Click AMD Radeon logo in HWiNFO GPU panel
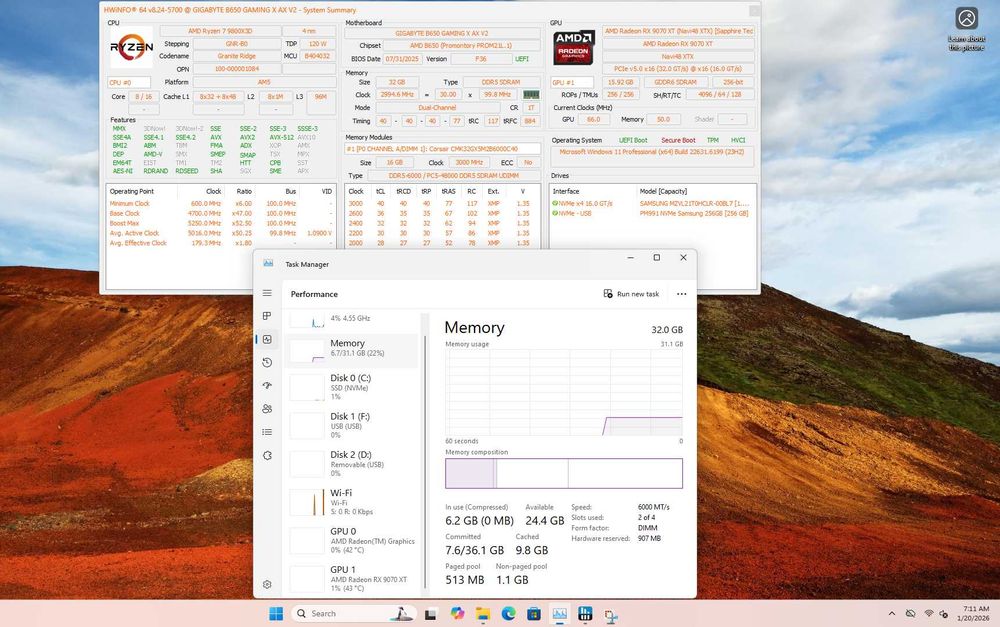 tap(574, 47)
